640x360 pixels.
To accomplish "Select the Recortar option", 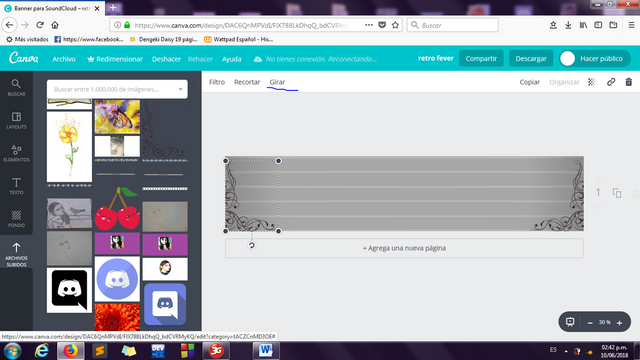I will [247, 82].
